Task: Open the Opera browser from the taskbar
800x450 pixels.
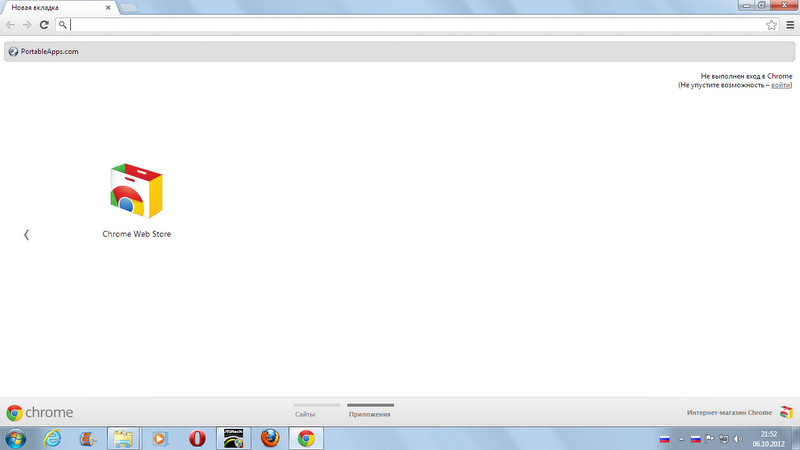Action: [197, 439]
